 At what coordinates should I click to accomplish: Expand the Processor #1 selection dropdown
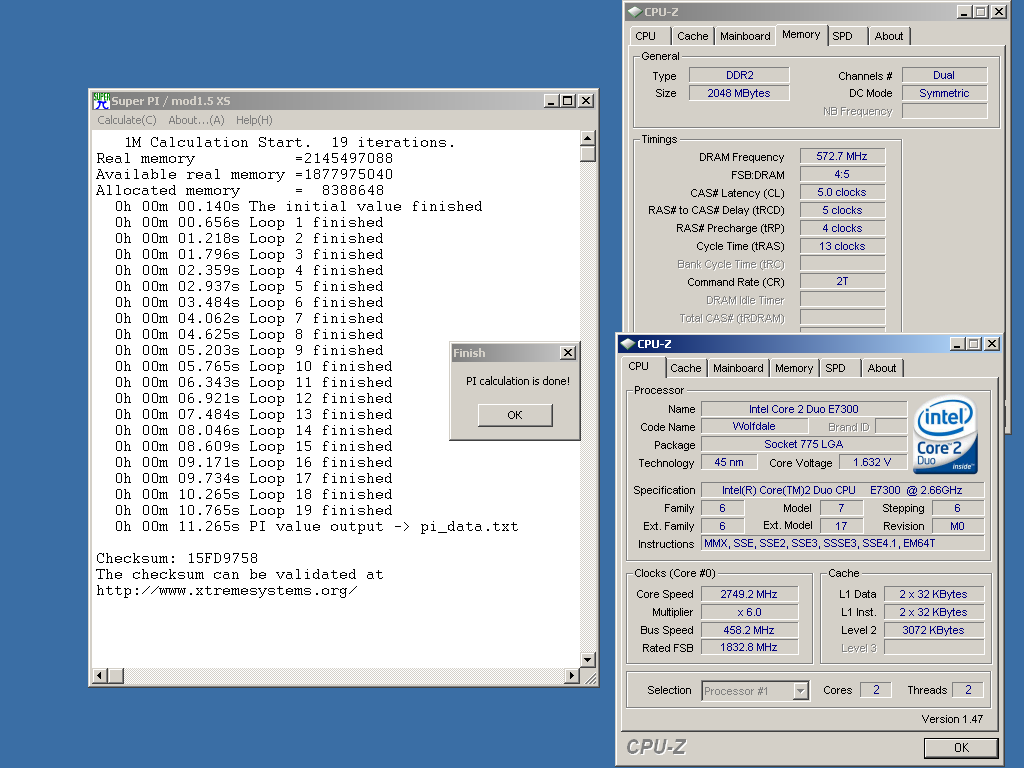pos(801,691)
